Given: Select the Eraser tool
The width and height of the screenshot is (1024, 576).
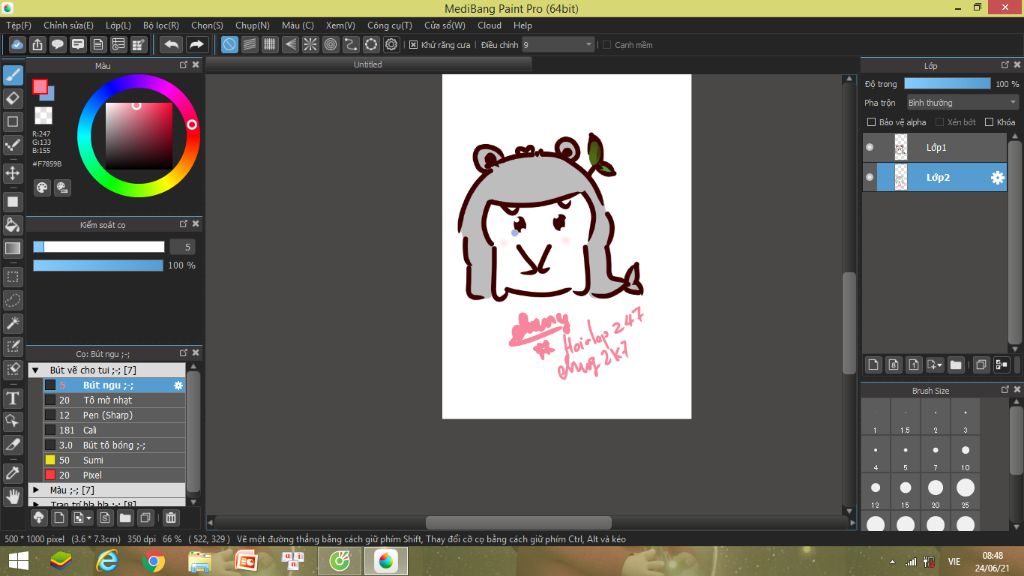Looking at the screenshot, I should coord(12,99).
